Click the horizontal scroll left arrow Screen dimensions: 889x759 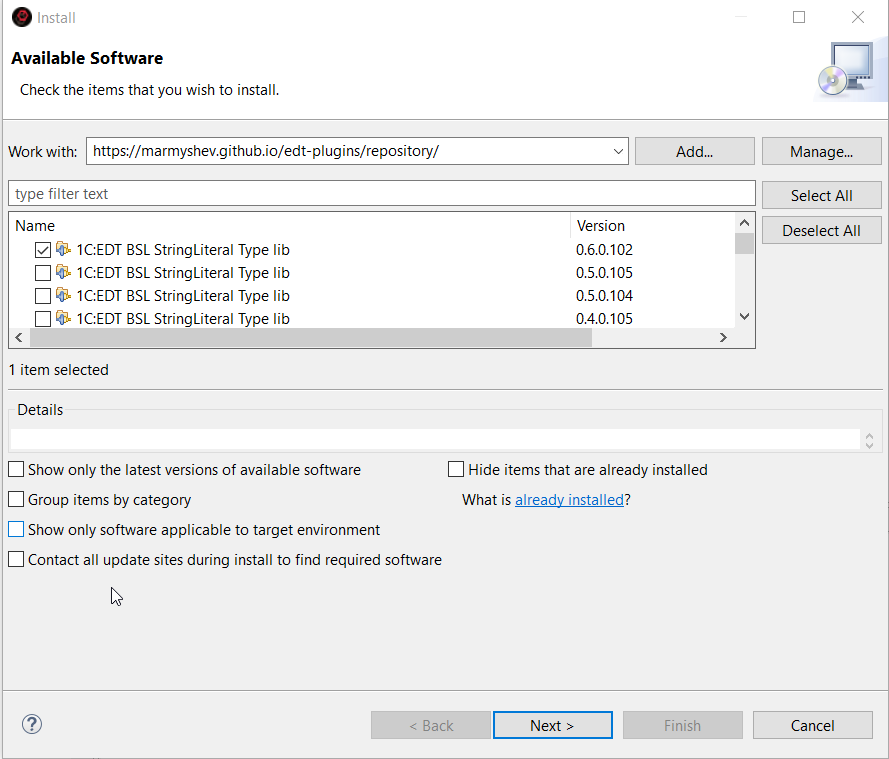coord(19,337)
